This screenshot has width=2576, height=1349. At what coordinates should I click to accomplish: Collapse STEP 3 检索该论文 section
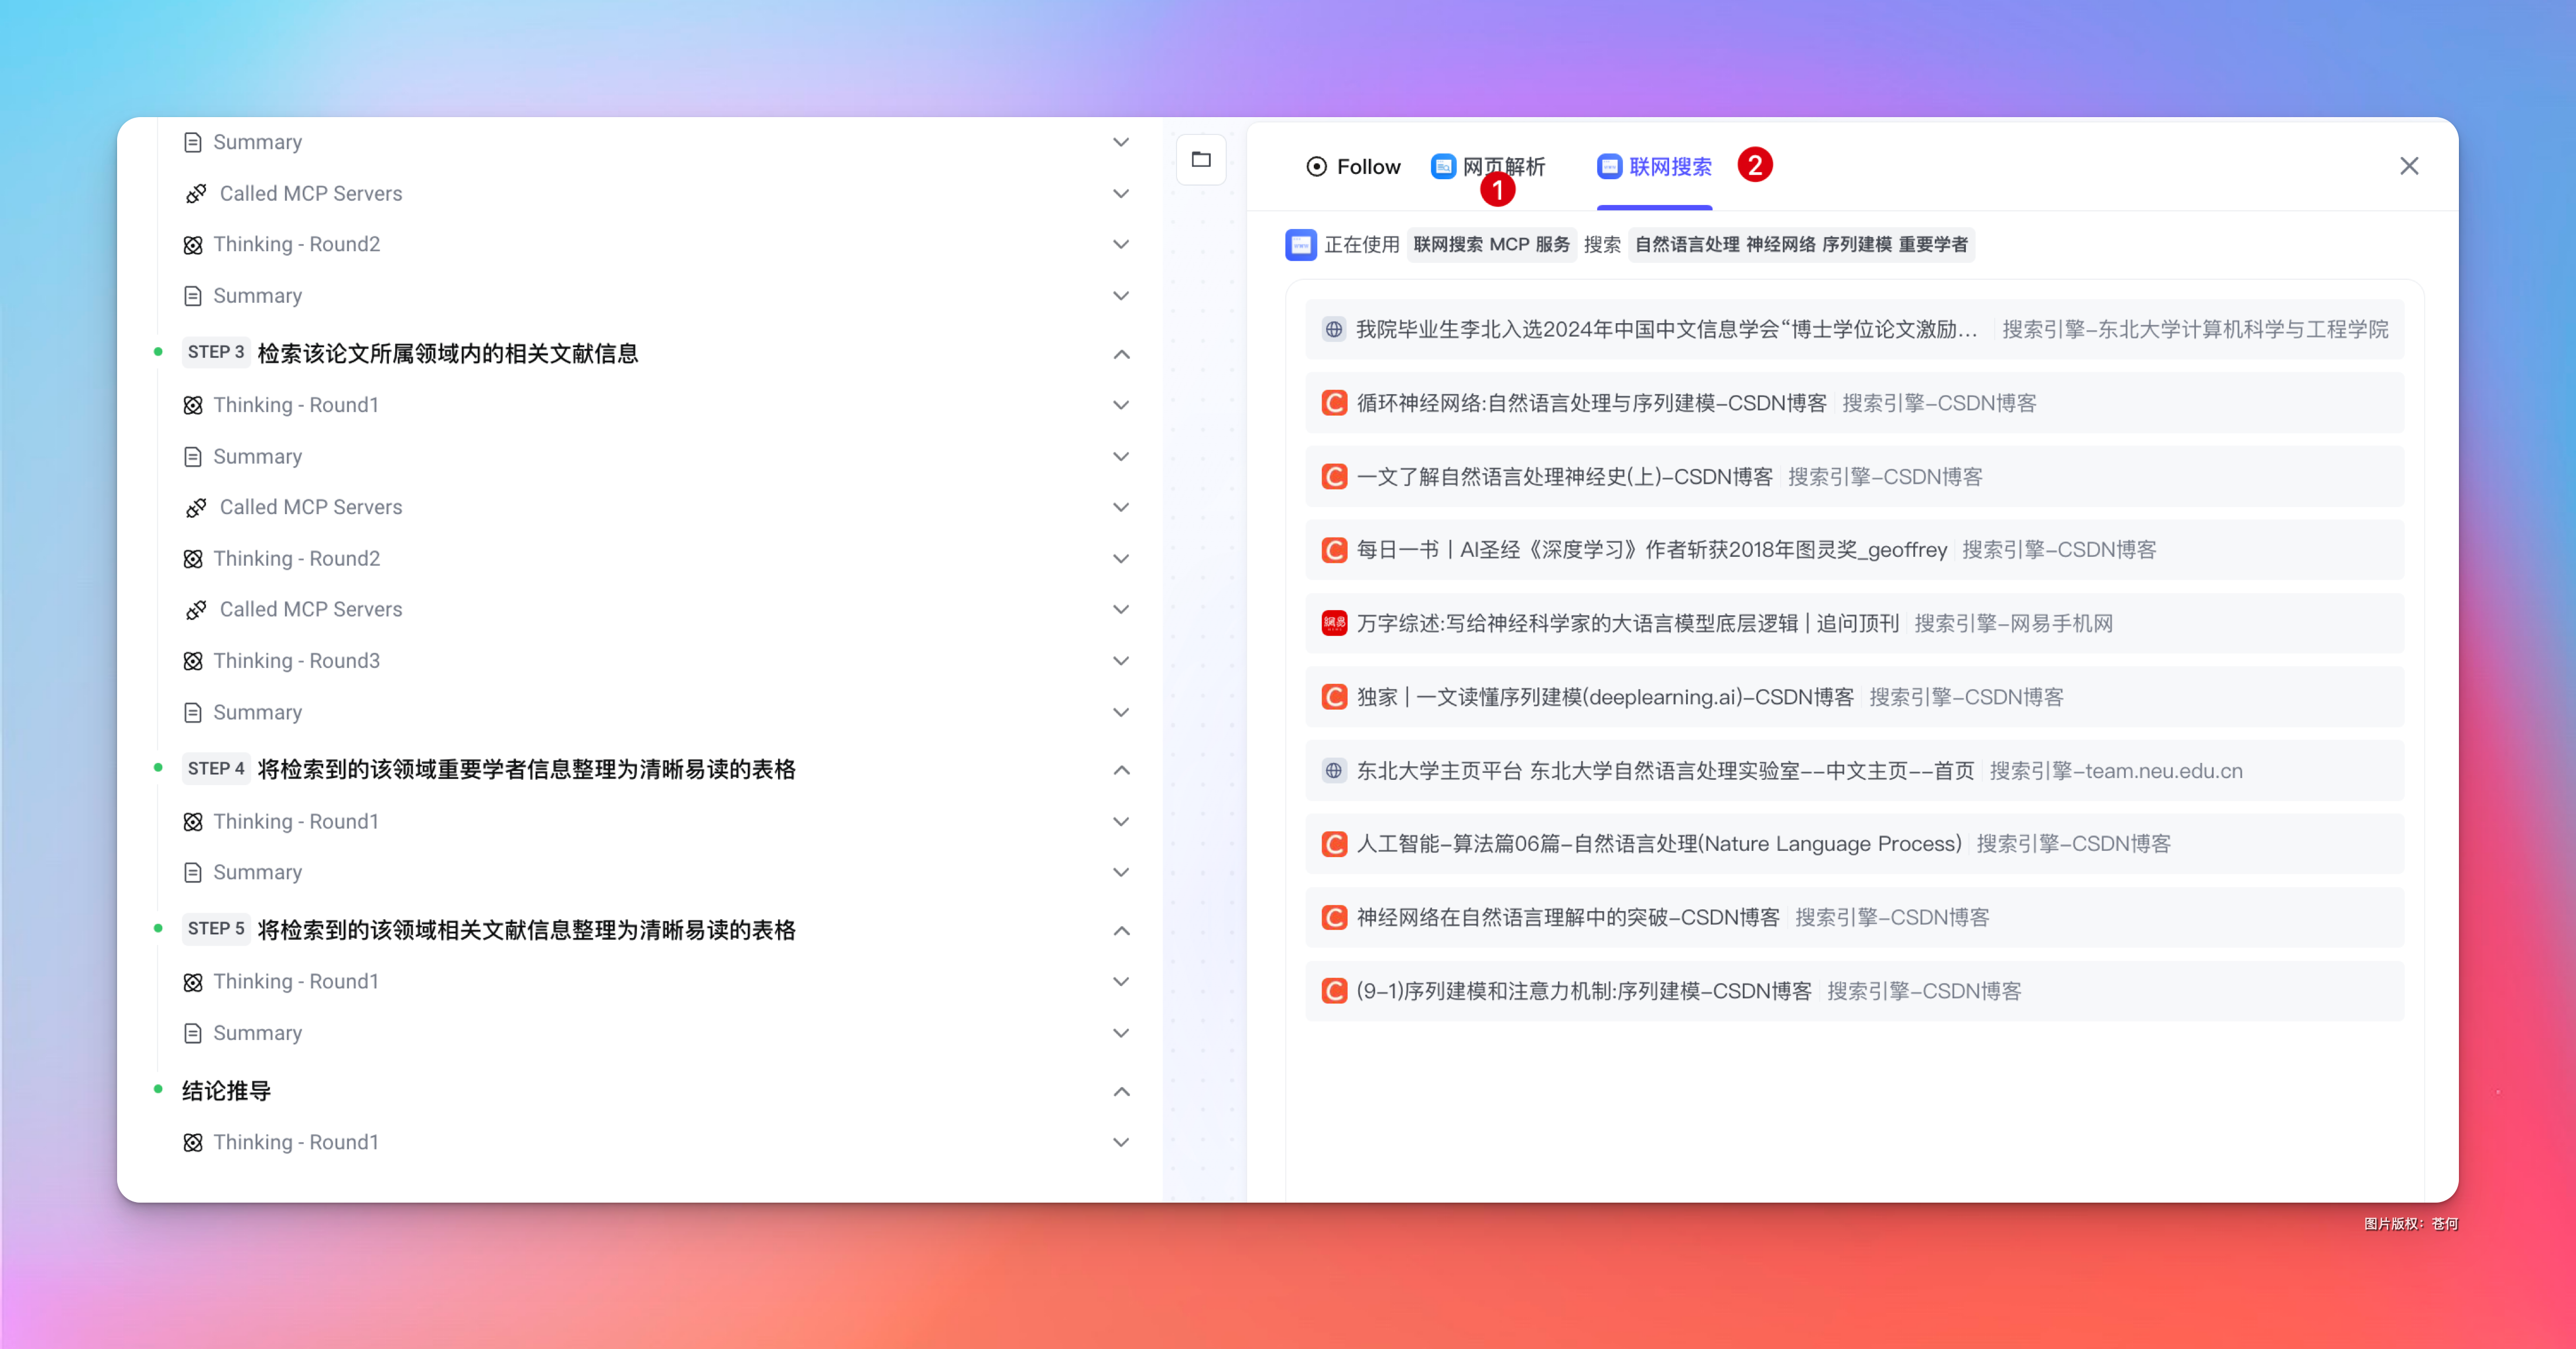click(1121, 354)
